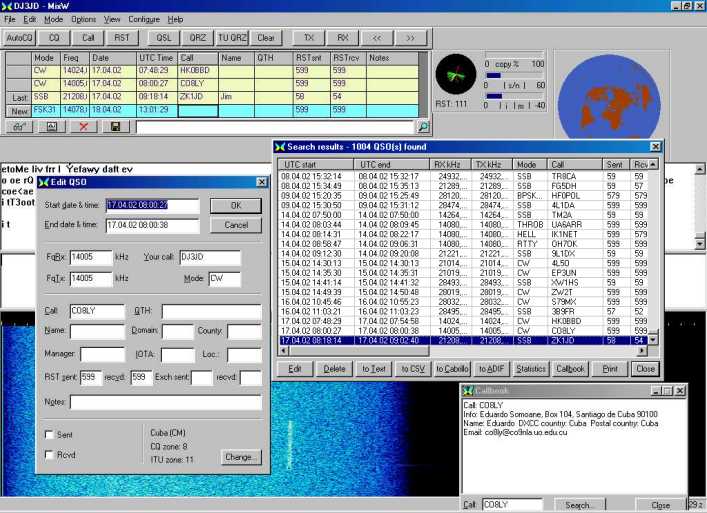Click the magnifier icon beside the log search field
Viewport: 707px width, 513px height.
(423, 127)
